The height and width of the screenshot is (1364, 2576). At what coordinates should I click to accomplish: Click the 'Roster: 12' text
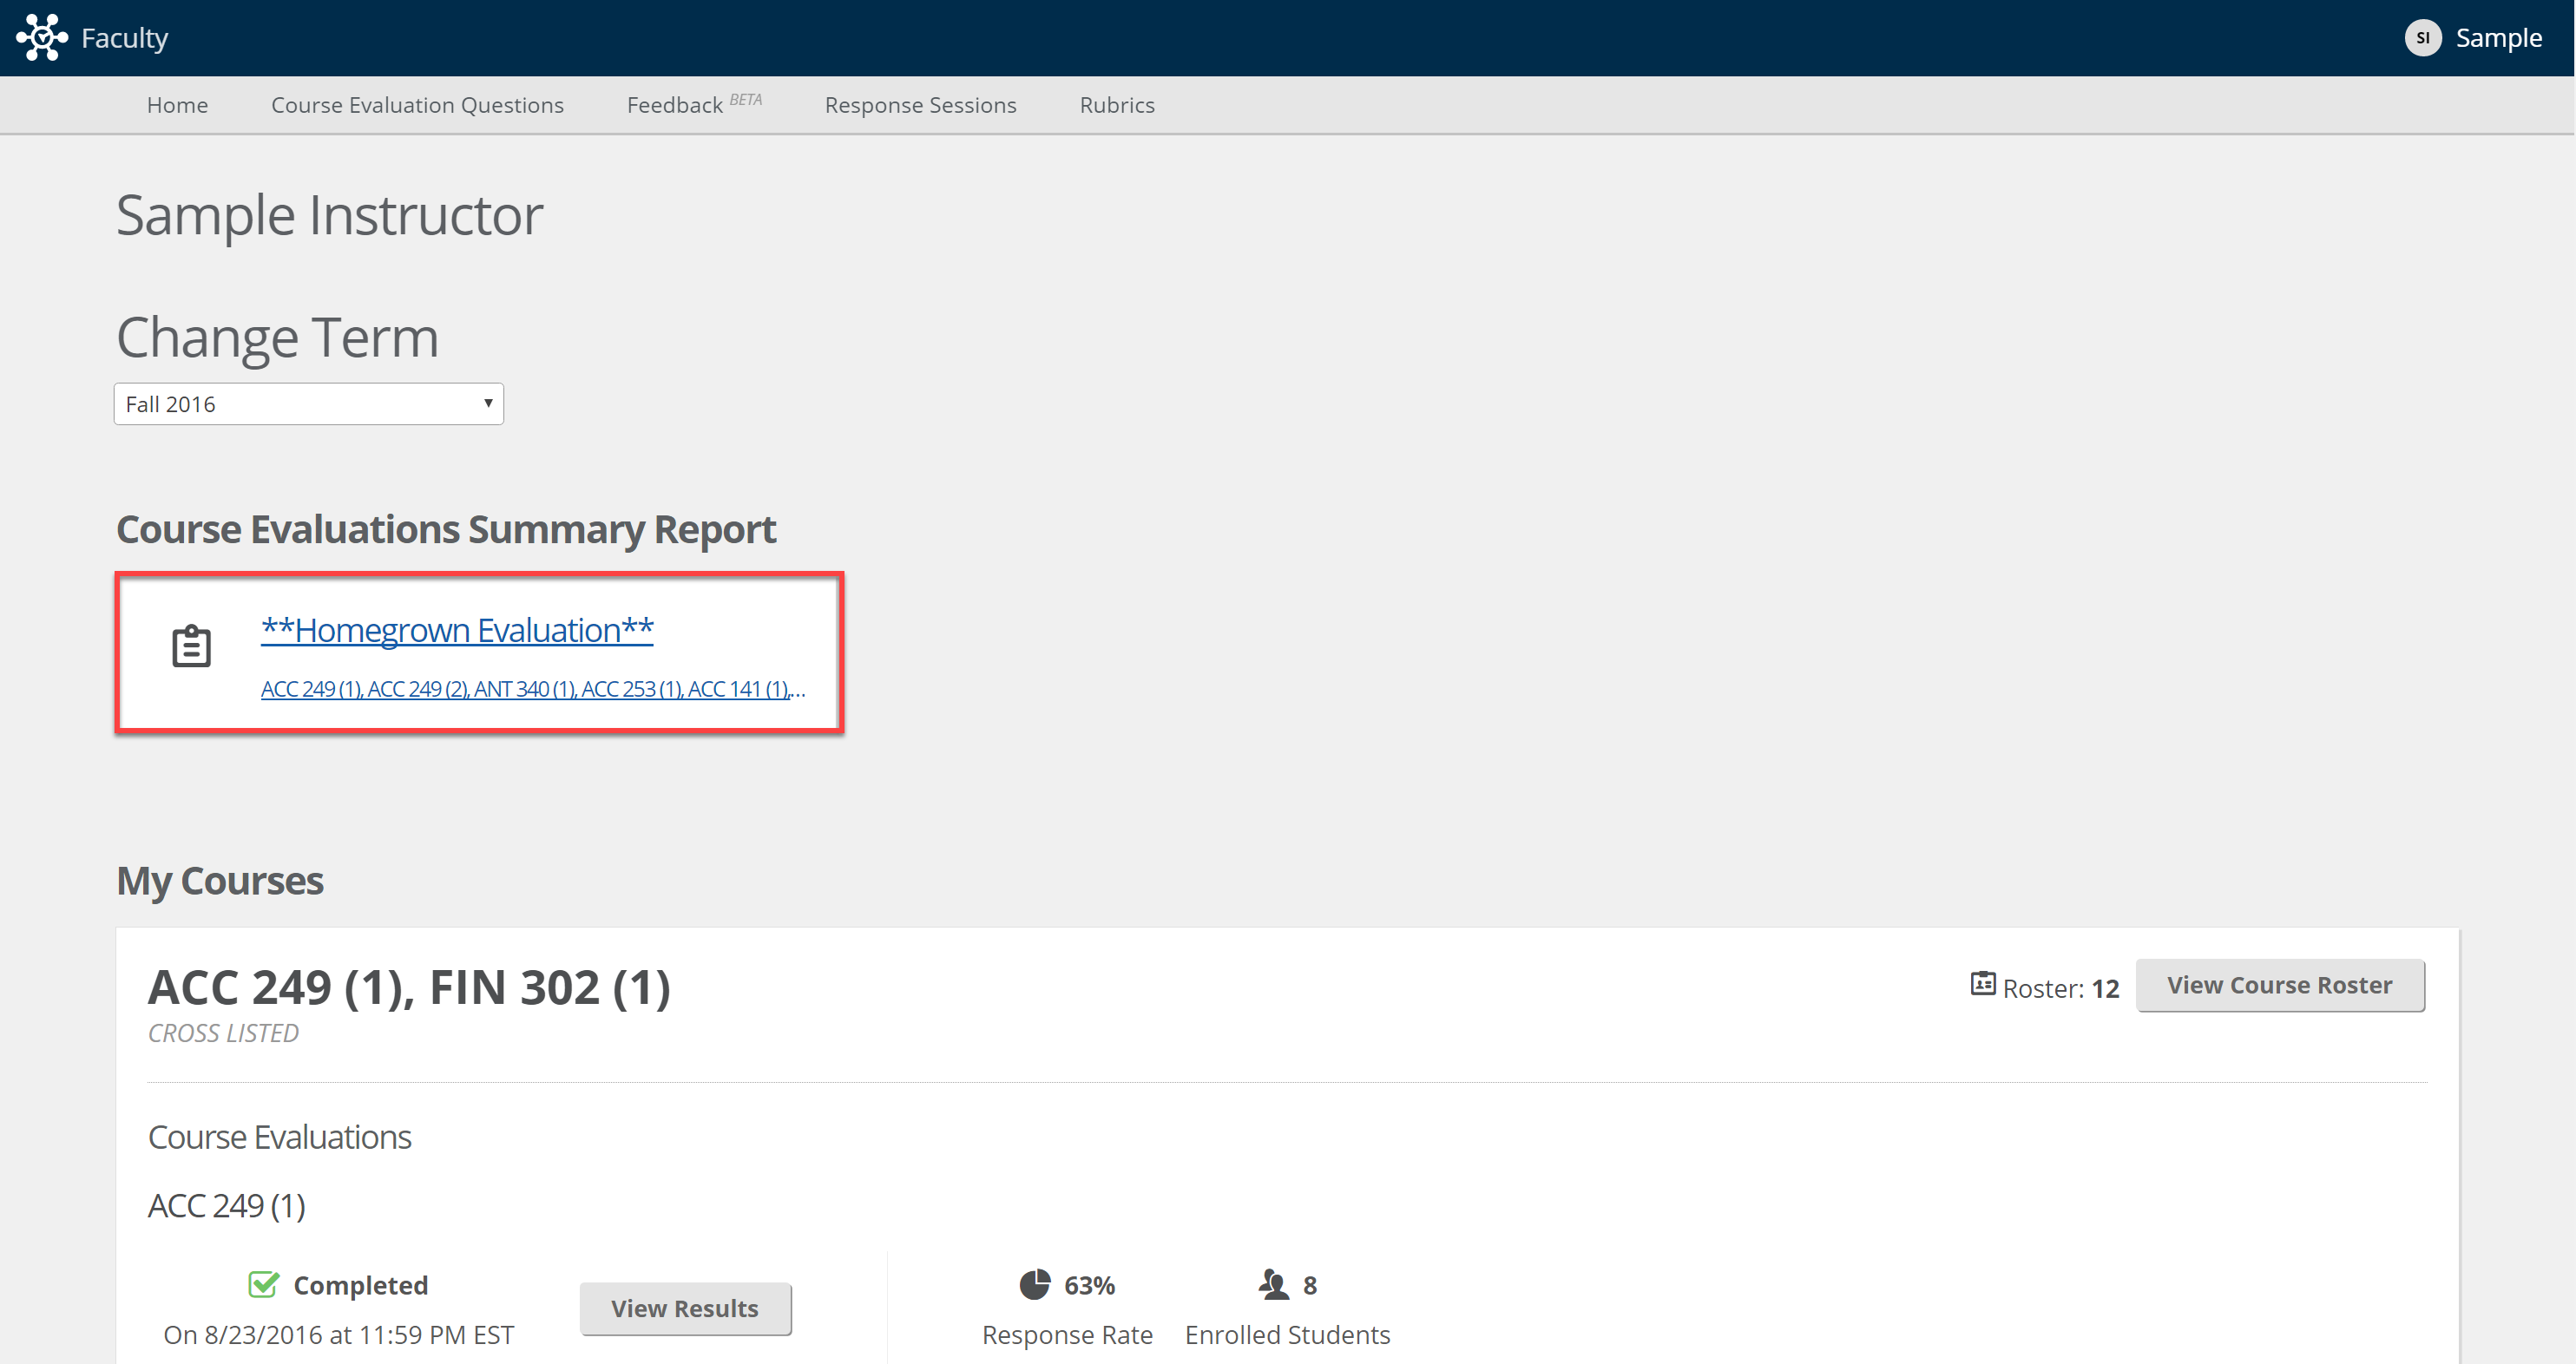click(2060, 988)
